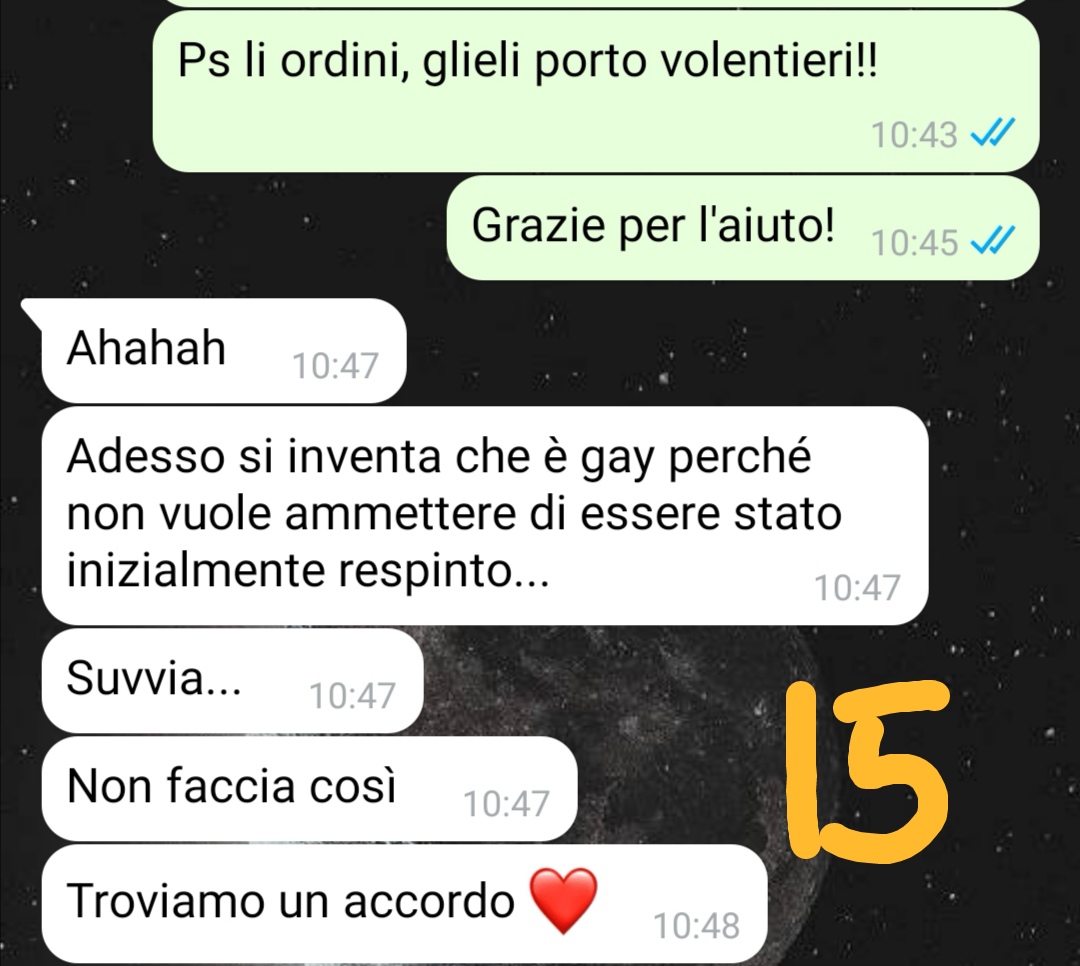1080x966 pixels.
Task: Tap 10:47 timestamp in 'Ahahah' bubble
Action: tap(335, 366)
